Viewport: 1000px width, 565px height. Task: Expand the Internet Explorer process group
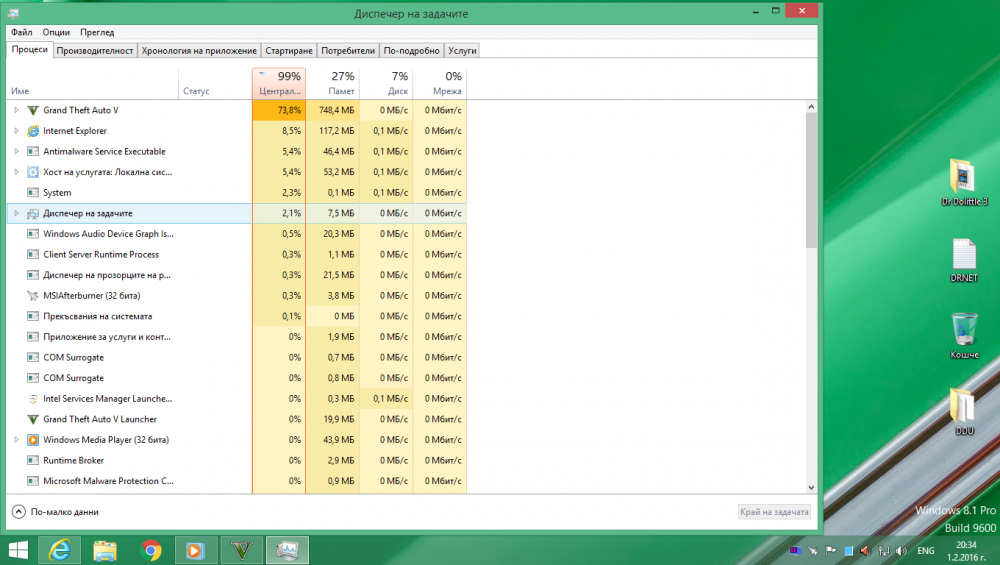coord(17,131)
